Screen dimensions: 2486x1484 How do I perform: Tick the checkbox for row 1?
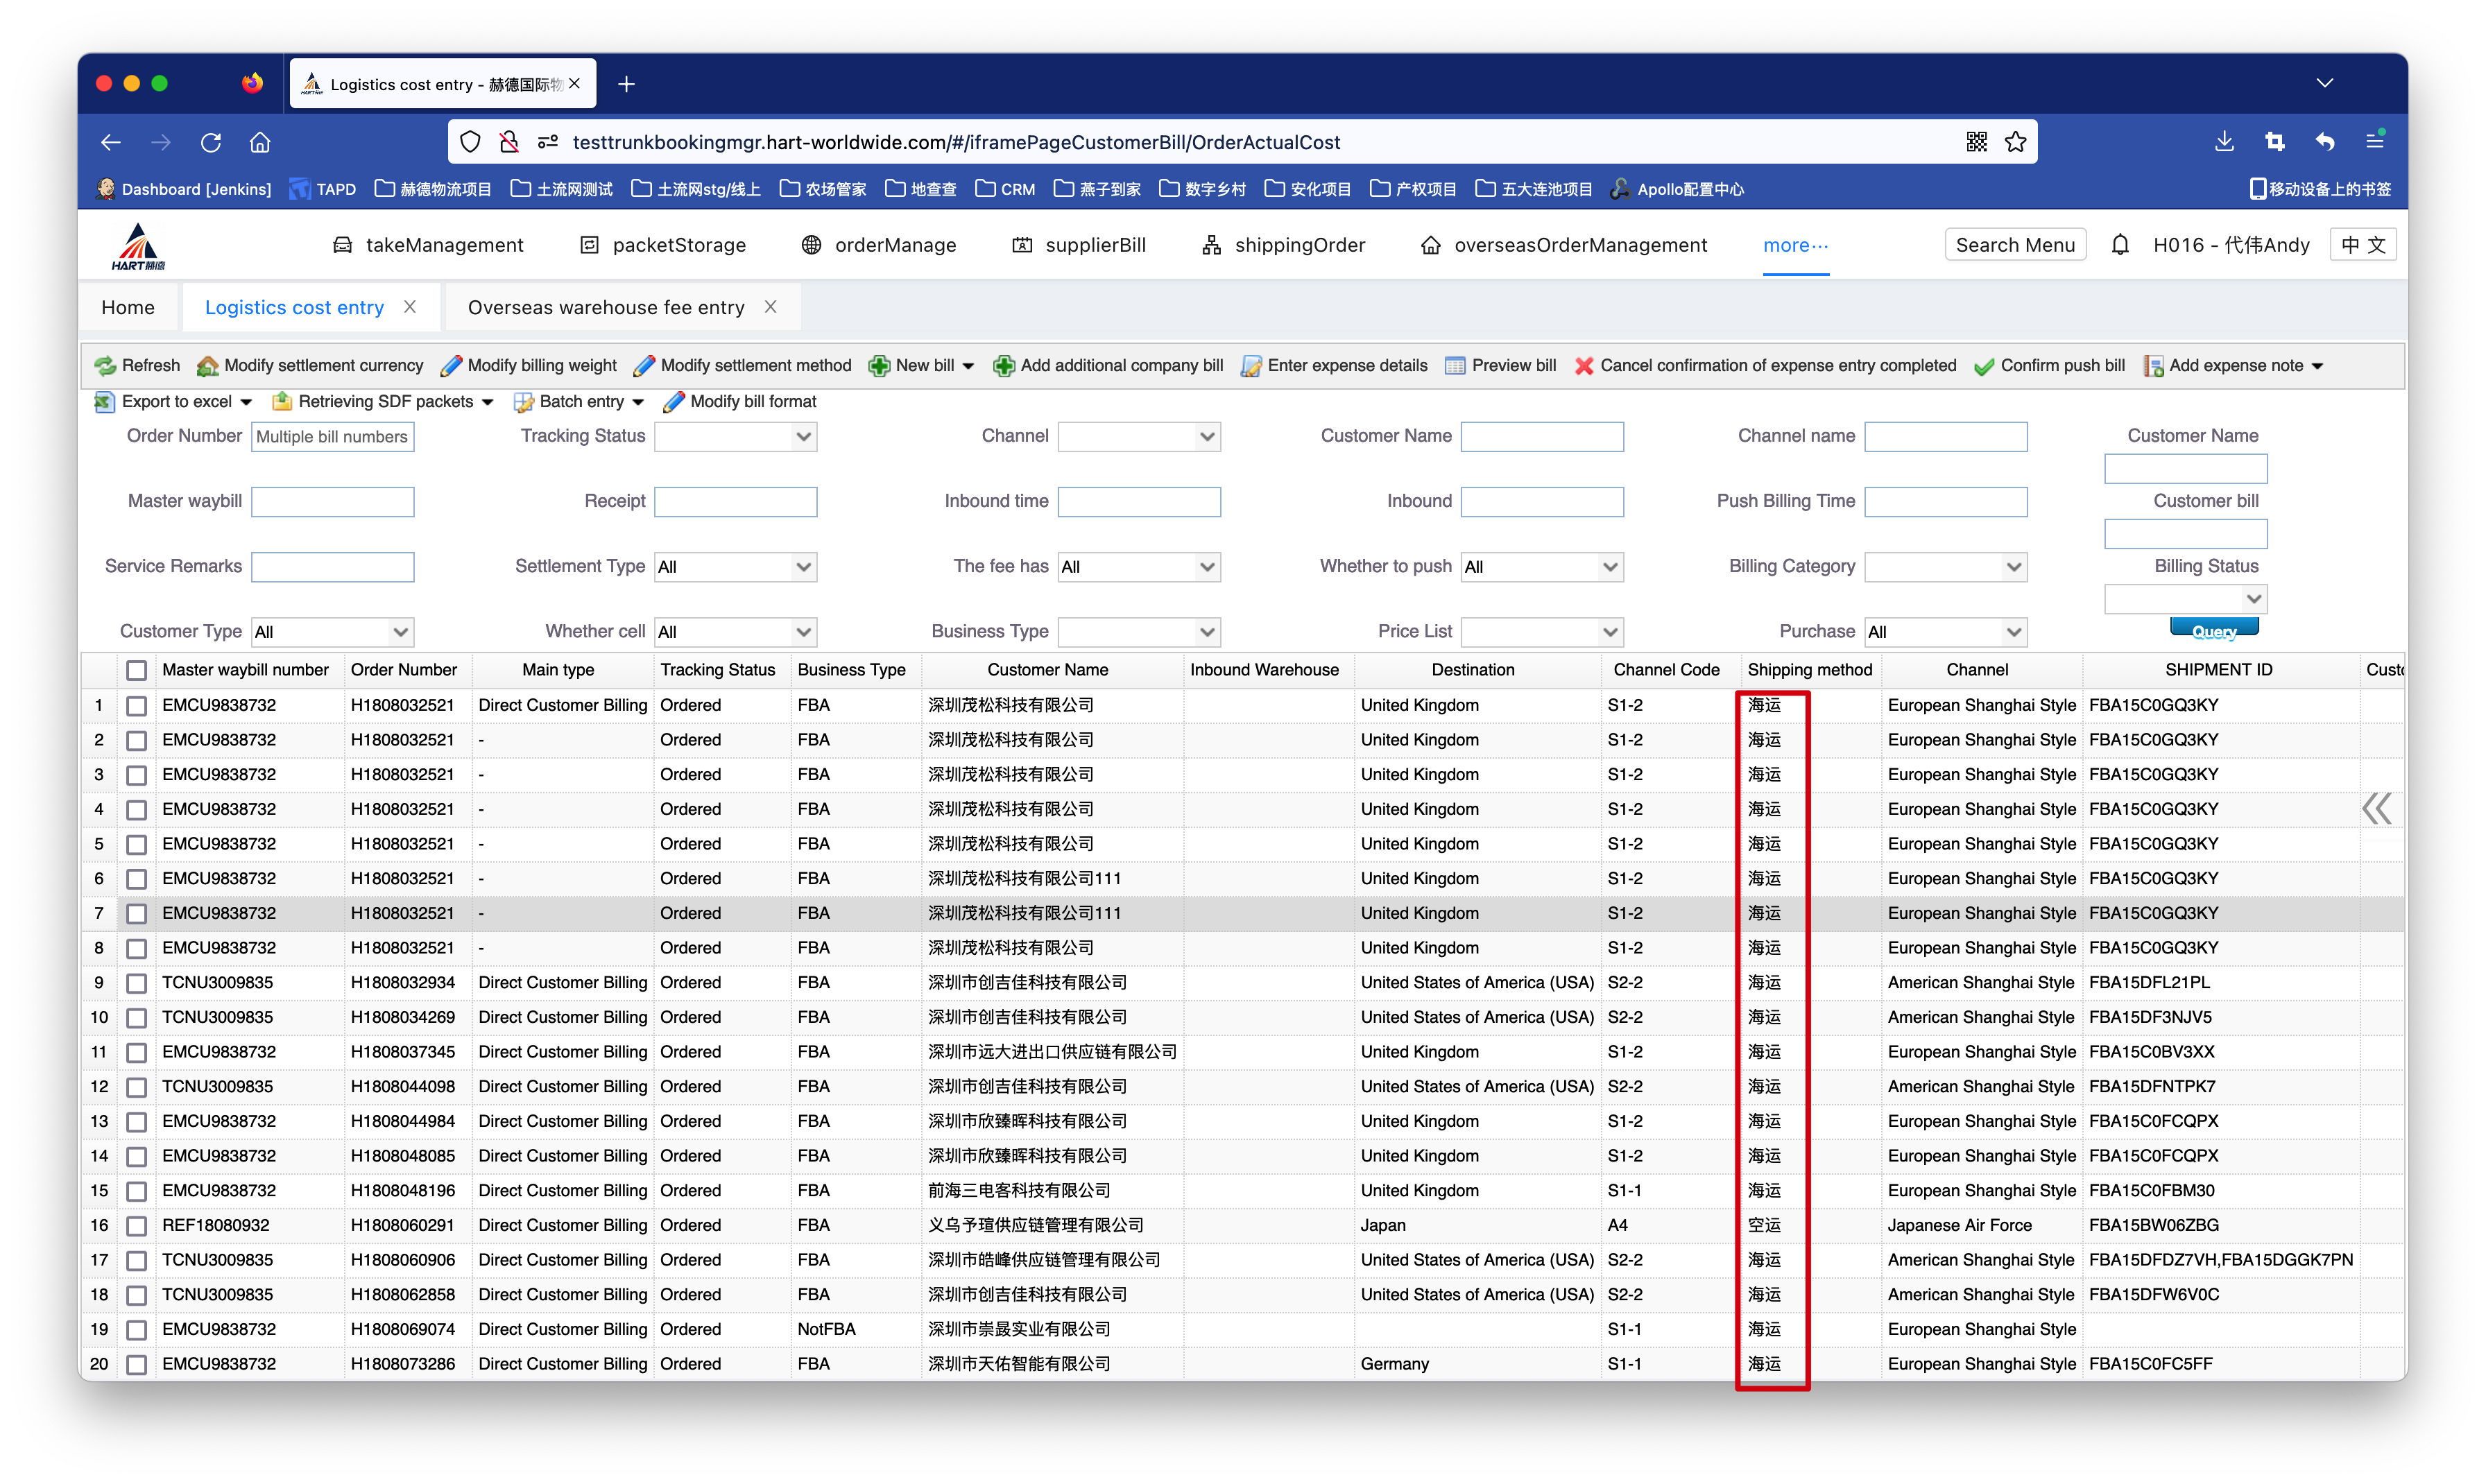pyautogui.click(x=137, y=706)
